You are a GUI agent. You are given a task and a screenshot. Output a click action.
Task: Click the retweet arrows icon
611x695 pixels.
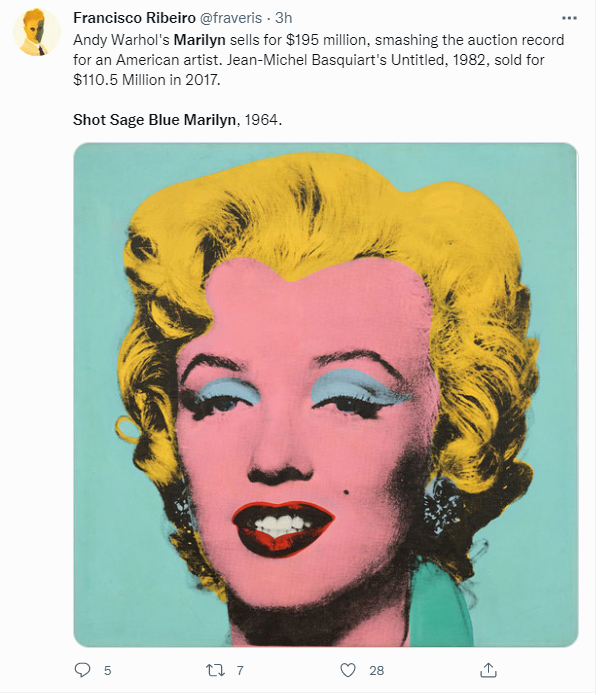[x=215, y=670]
